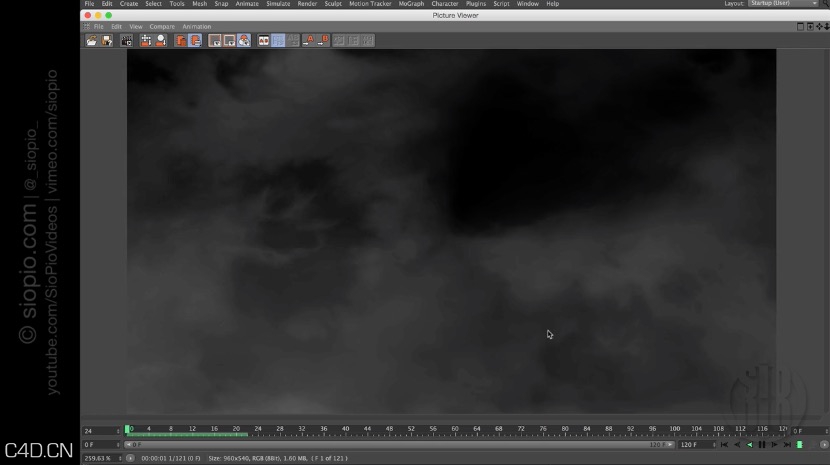Screen dimensions: 830x465
Task: Click the new window panel icon at top right
Action: pyautogui.click(x=810, y=26)
